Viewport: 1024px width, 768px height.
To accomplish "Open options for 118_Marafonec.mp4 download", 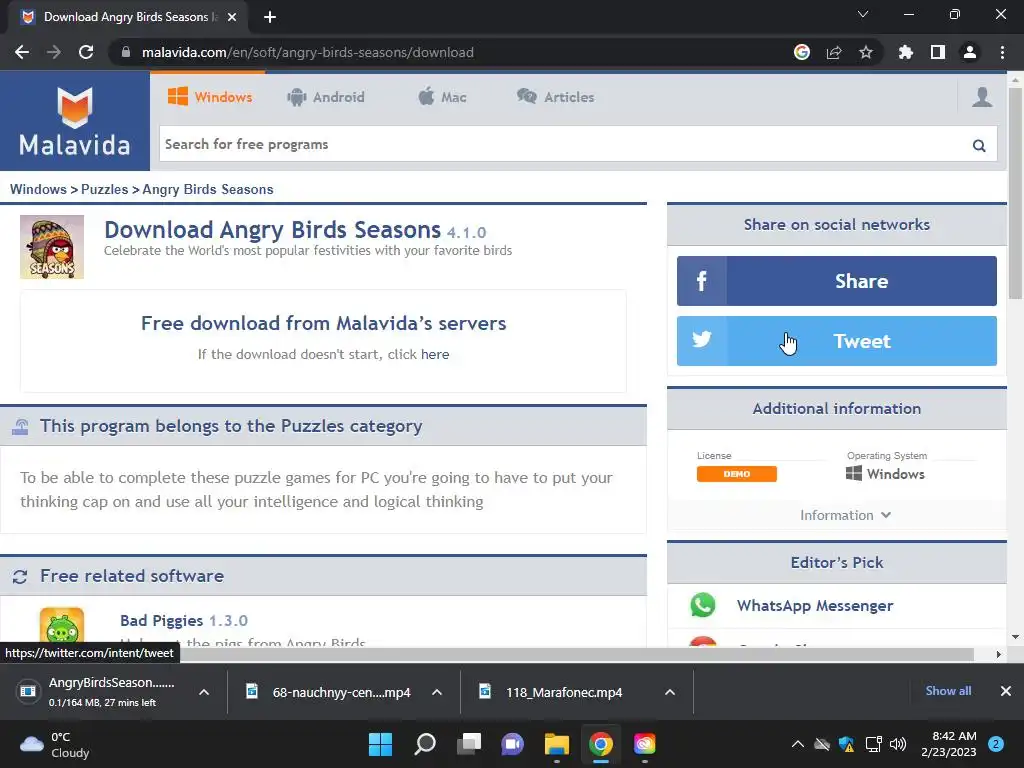I will tap(669, 692).
